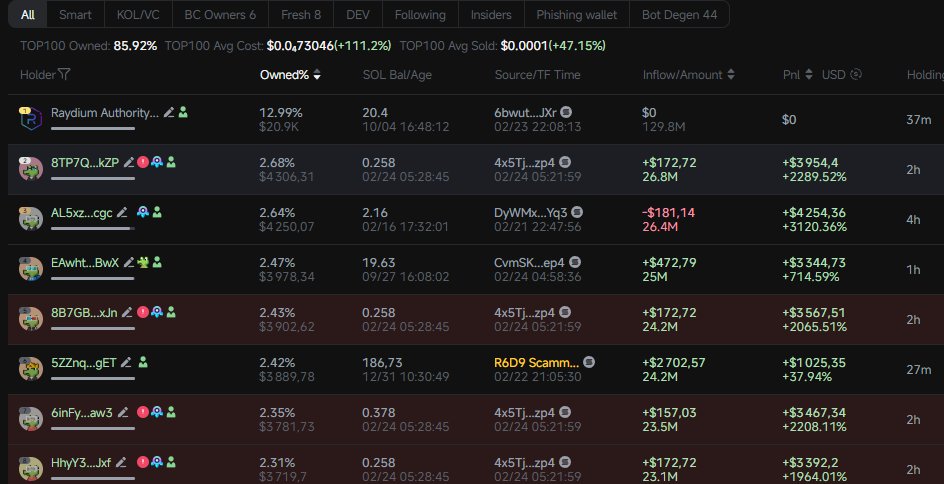Screen dimensions: 944x484
Task: Click rocket badge next to AL5xz...cgc
Action: click(143, 212)
